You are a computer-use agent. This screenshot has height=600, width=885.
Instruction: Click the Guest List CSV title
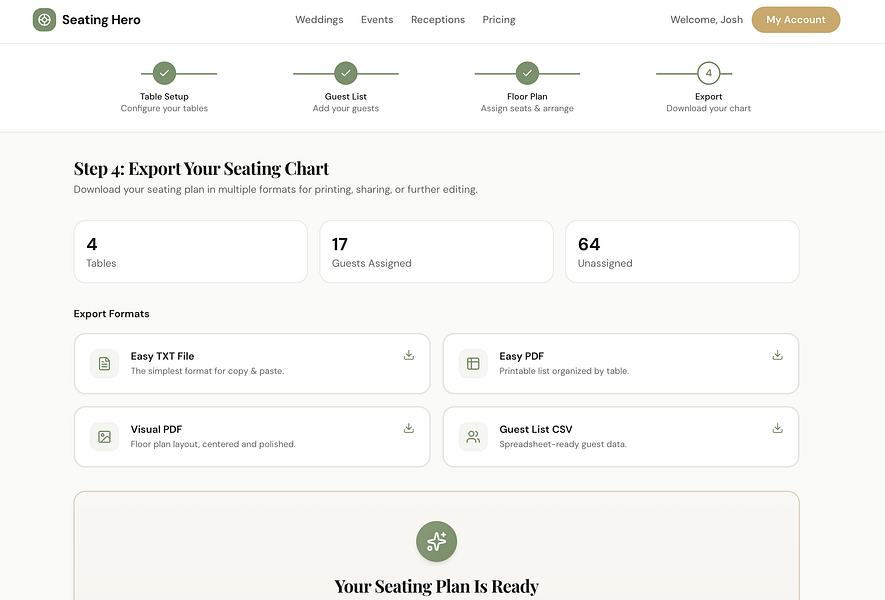(536, 430)
